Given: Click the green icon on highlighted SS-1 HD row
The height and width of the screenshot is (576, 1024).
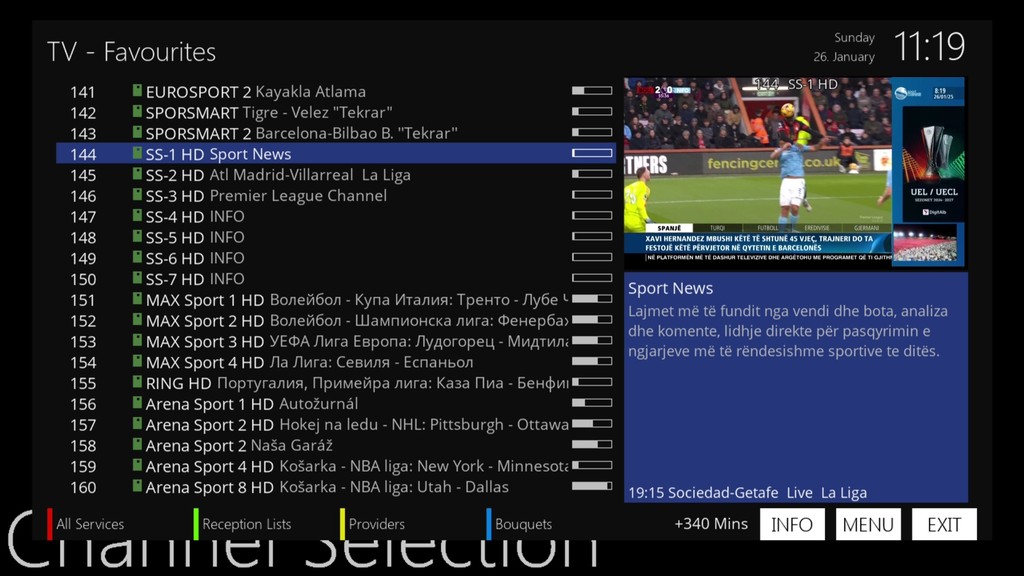Looking at the screenshot, I should pyautogui.click(x=137, y=153).
